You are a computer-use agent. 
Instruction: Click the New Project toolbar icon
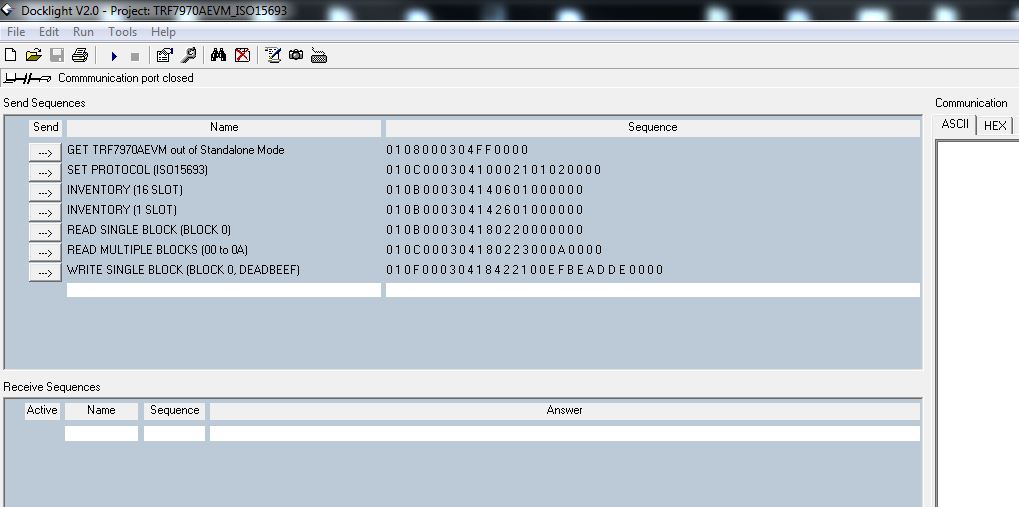point(10,56)
